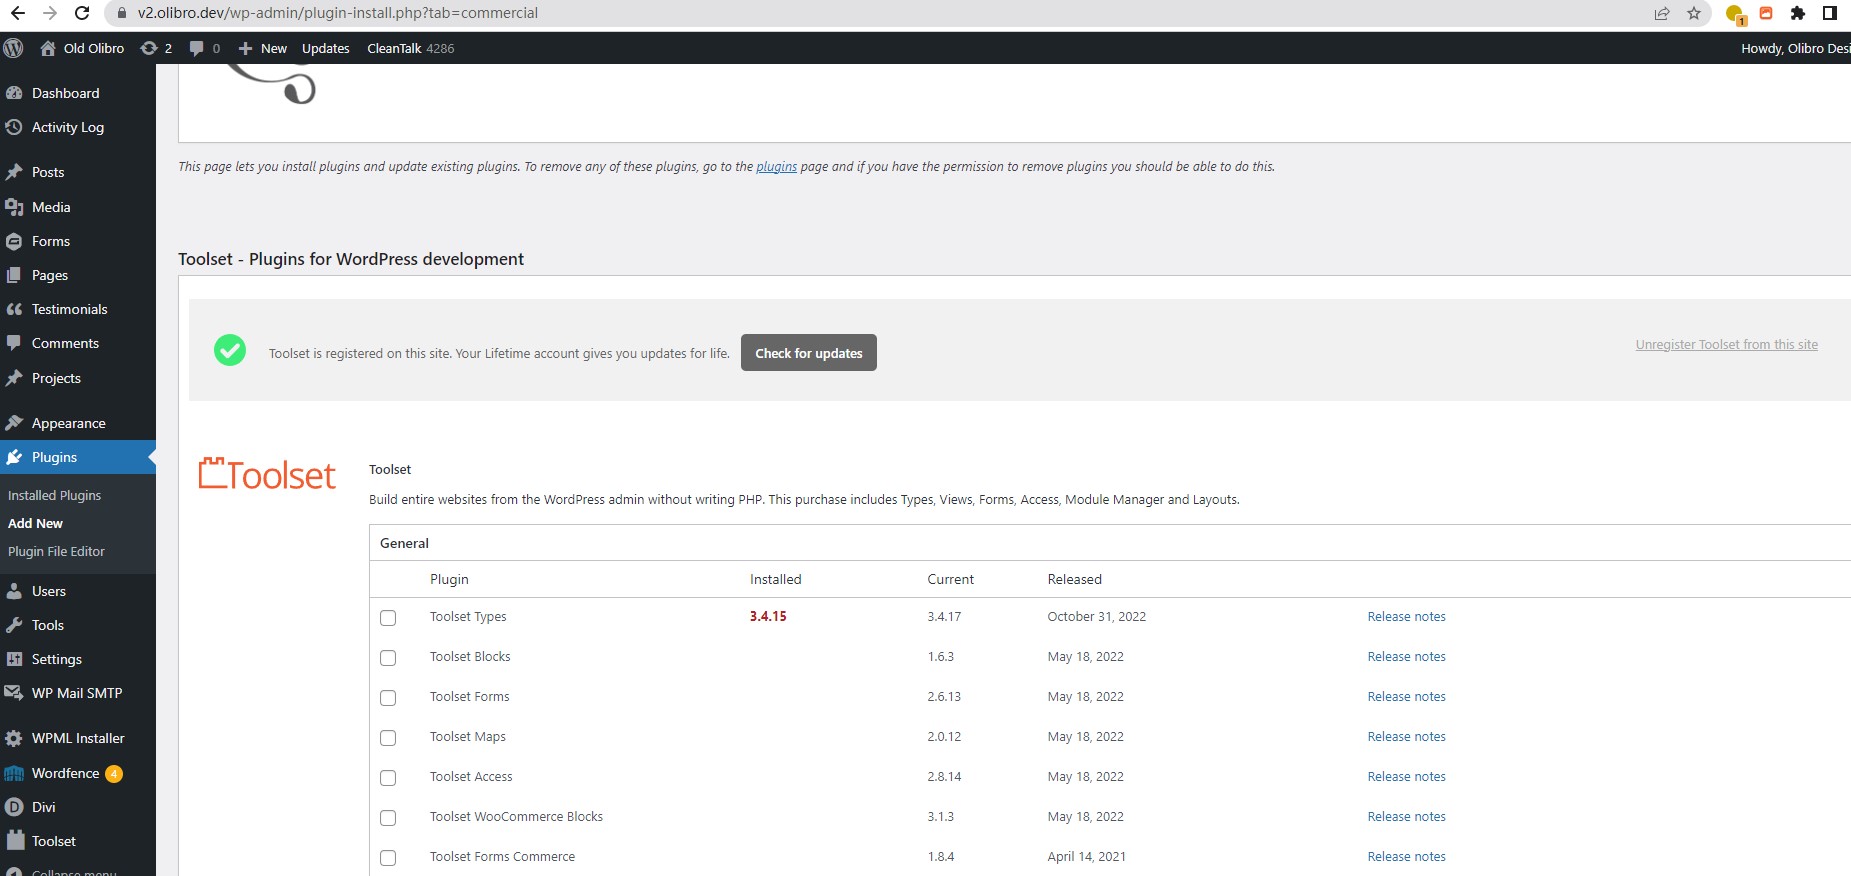Viewport: 1851px width, 876px height.
Task: Click the Appearance paintbrush icon
Action: [x=14, y=423]
